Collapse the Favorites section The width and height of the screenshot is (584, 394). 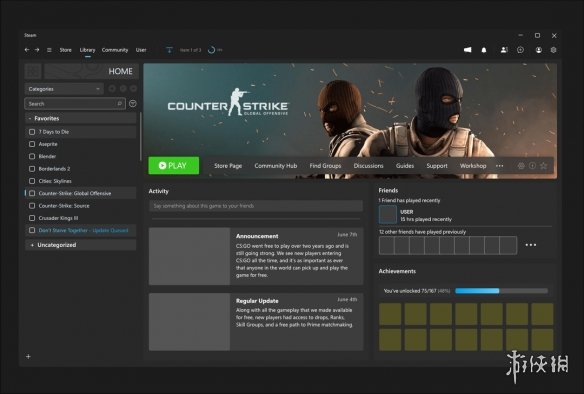pos(80,118)
